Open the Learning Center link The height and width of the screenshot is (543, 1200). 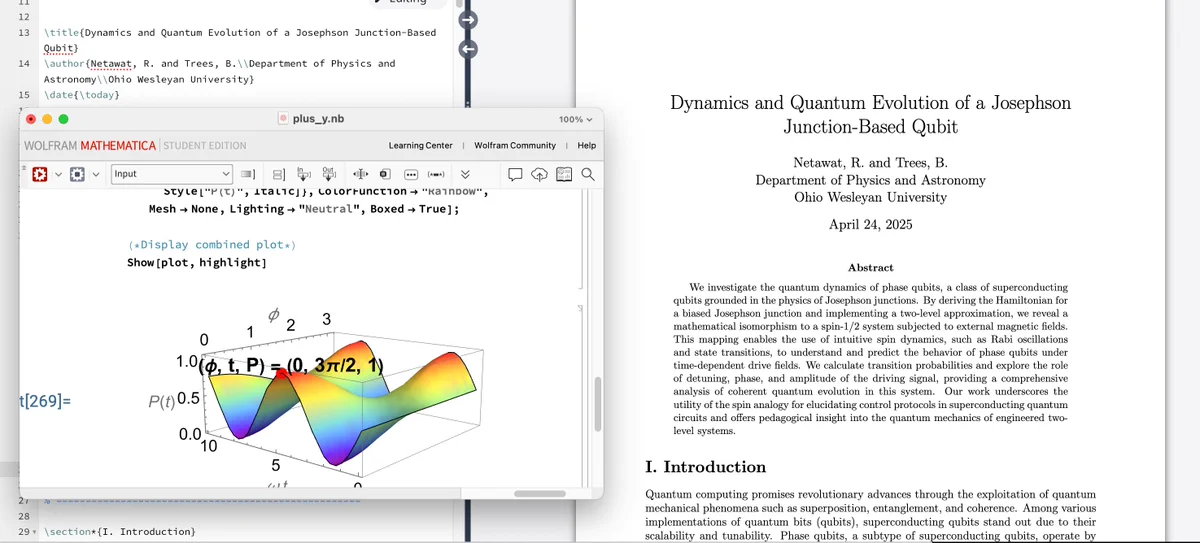(420, 145)
